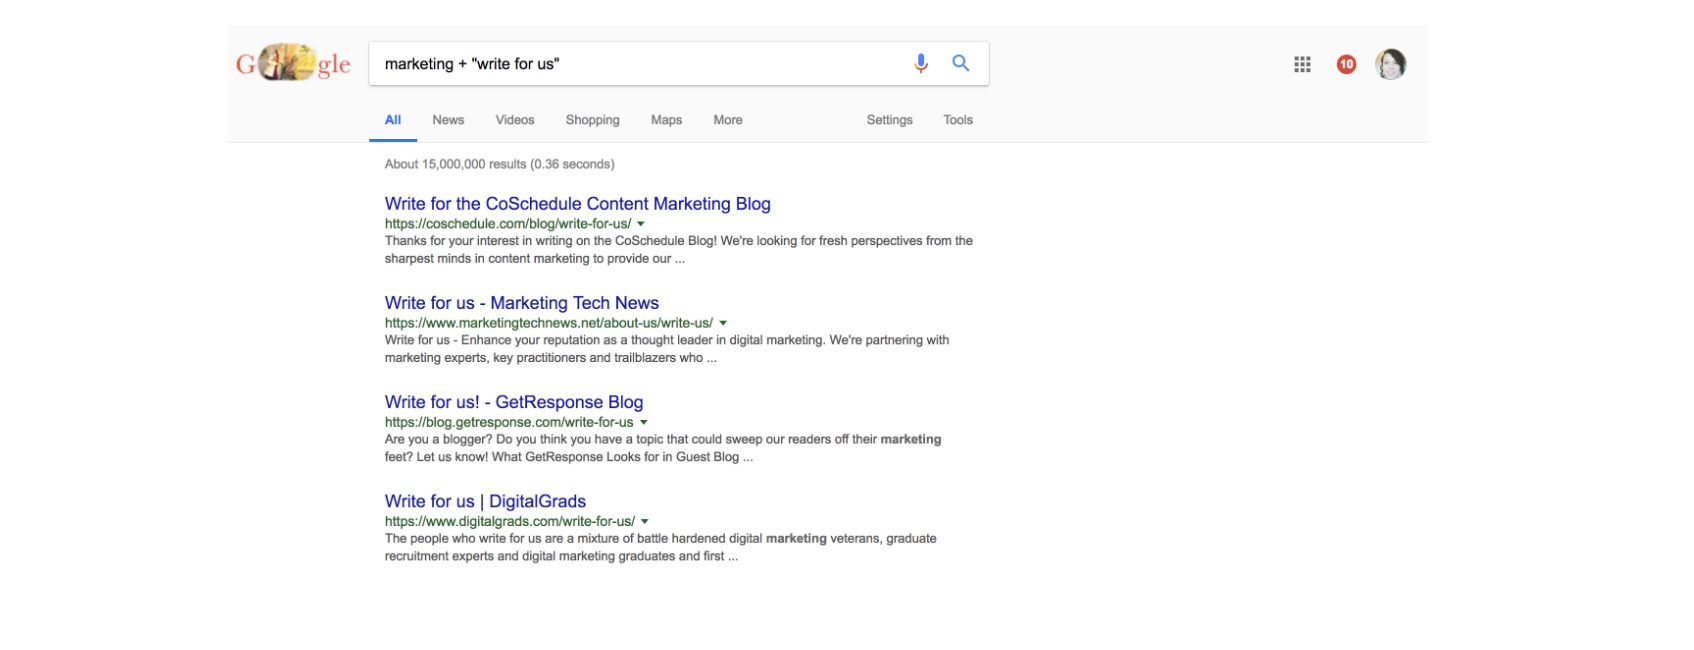Click the About 15,000,000 results text
1694x650 pixels.
click(499, 164)
